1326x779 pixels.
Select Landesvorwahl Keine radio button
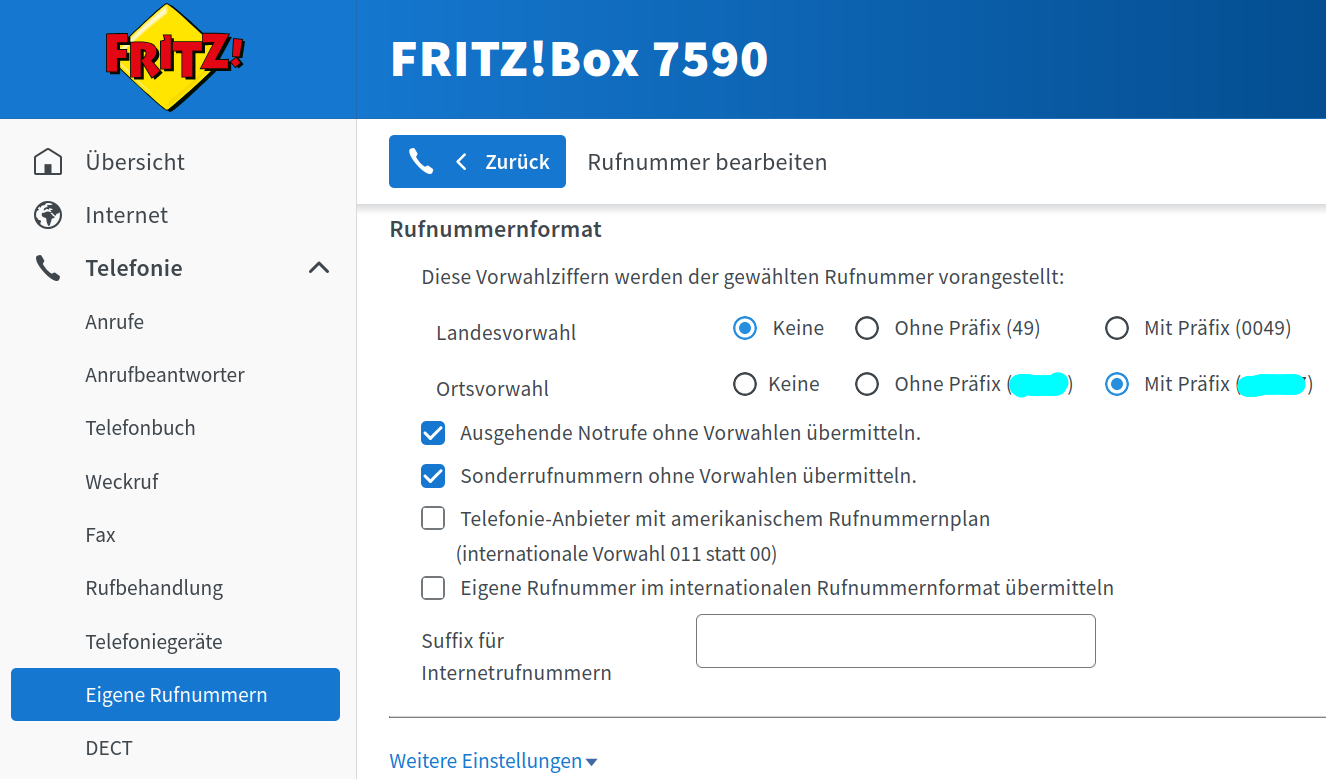745,328
